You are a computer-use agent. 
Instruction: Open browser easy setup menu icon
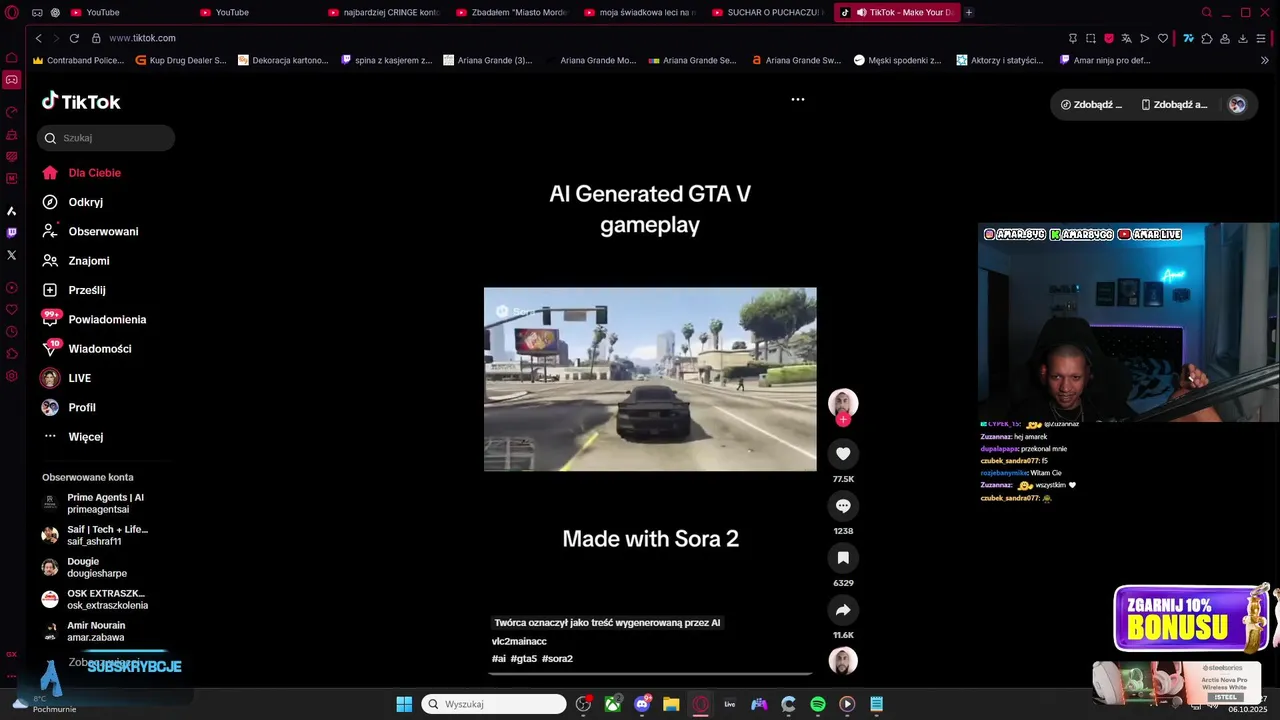tap(1262, 38)
